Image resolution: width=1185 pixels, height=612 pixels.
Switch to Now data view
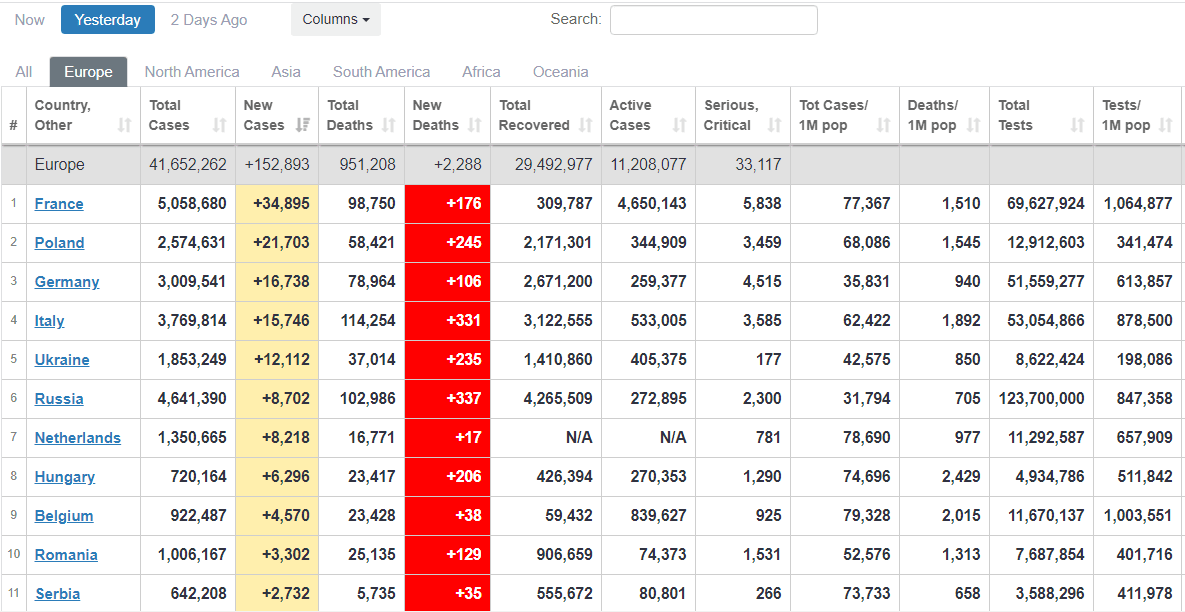[30, 20]
